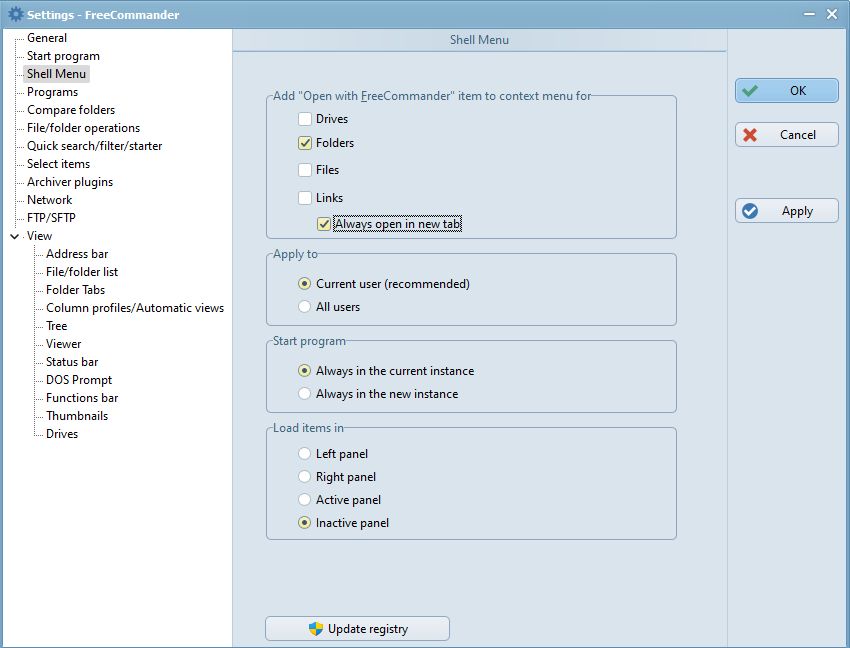
Task: Click Update registry shield button
Action: [x=357, y=629]
